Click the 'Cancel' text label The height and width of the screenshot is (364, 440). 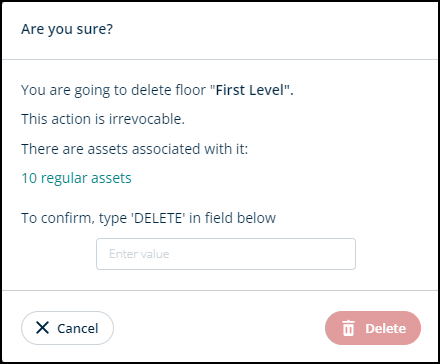78,328
